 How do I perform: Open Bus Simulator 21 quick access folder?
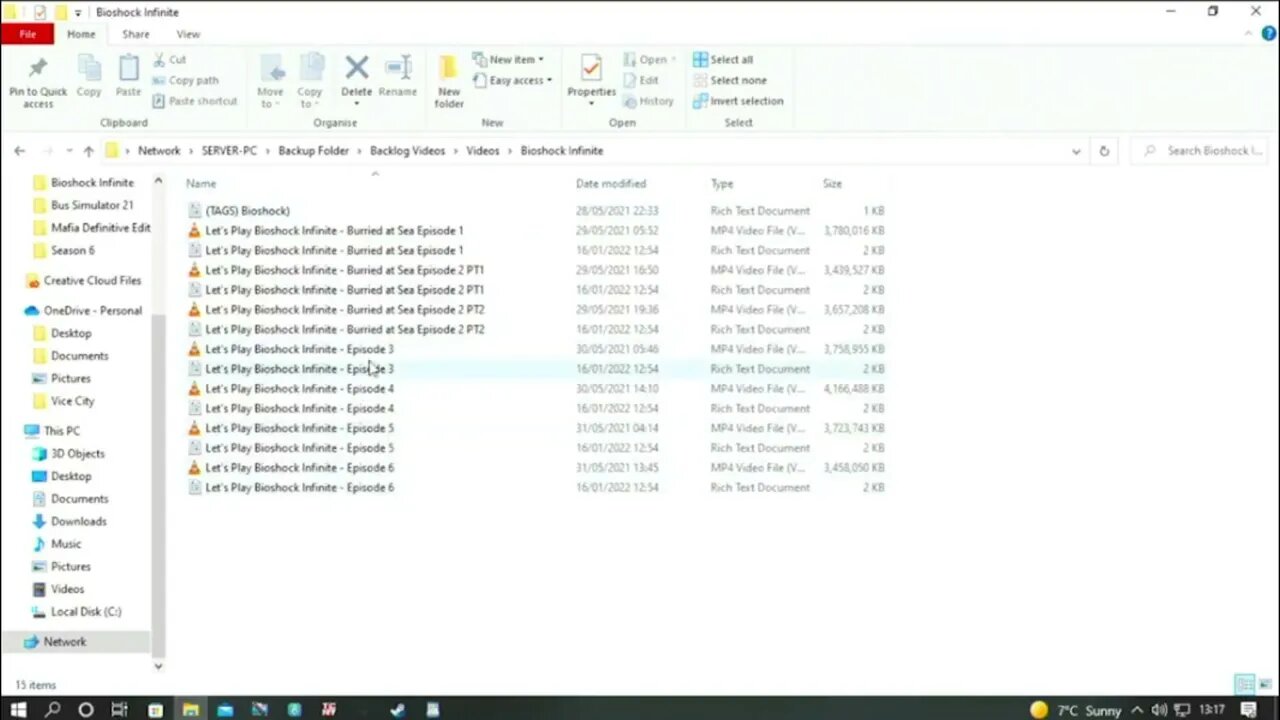[x=92, y=205]
